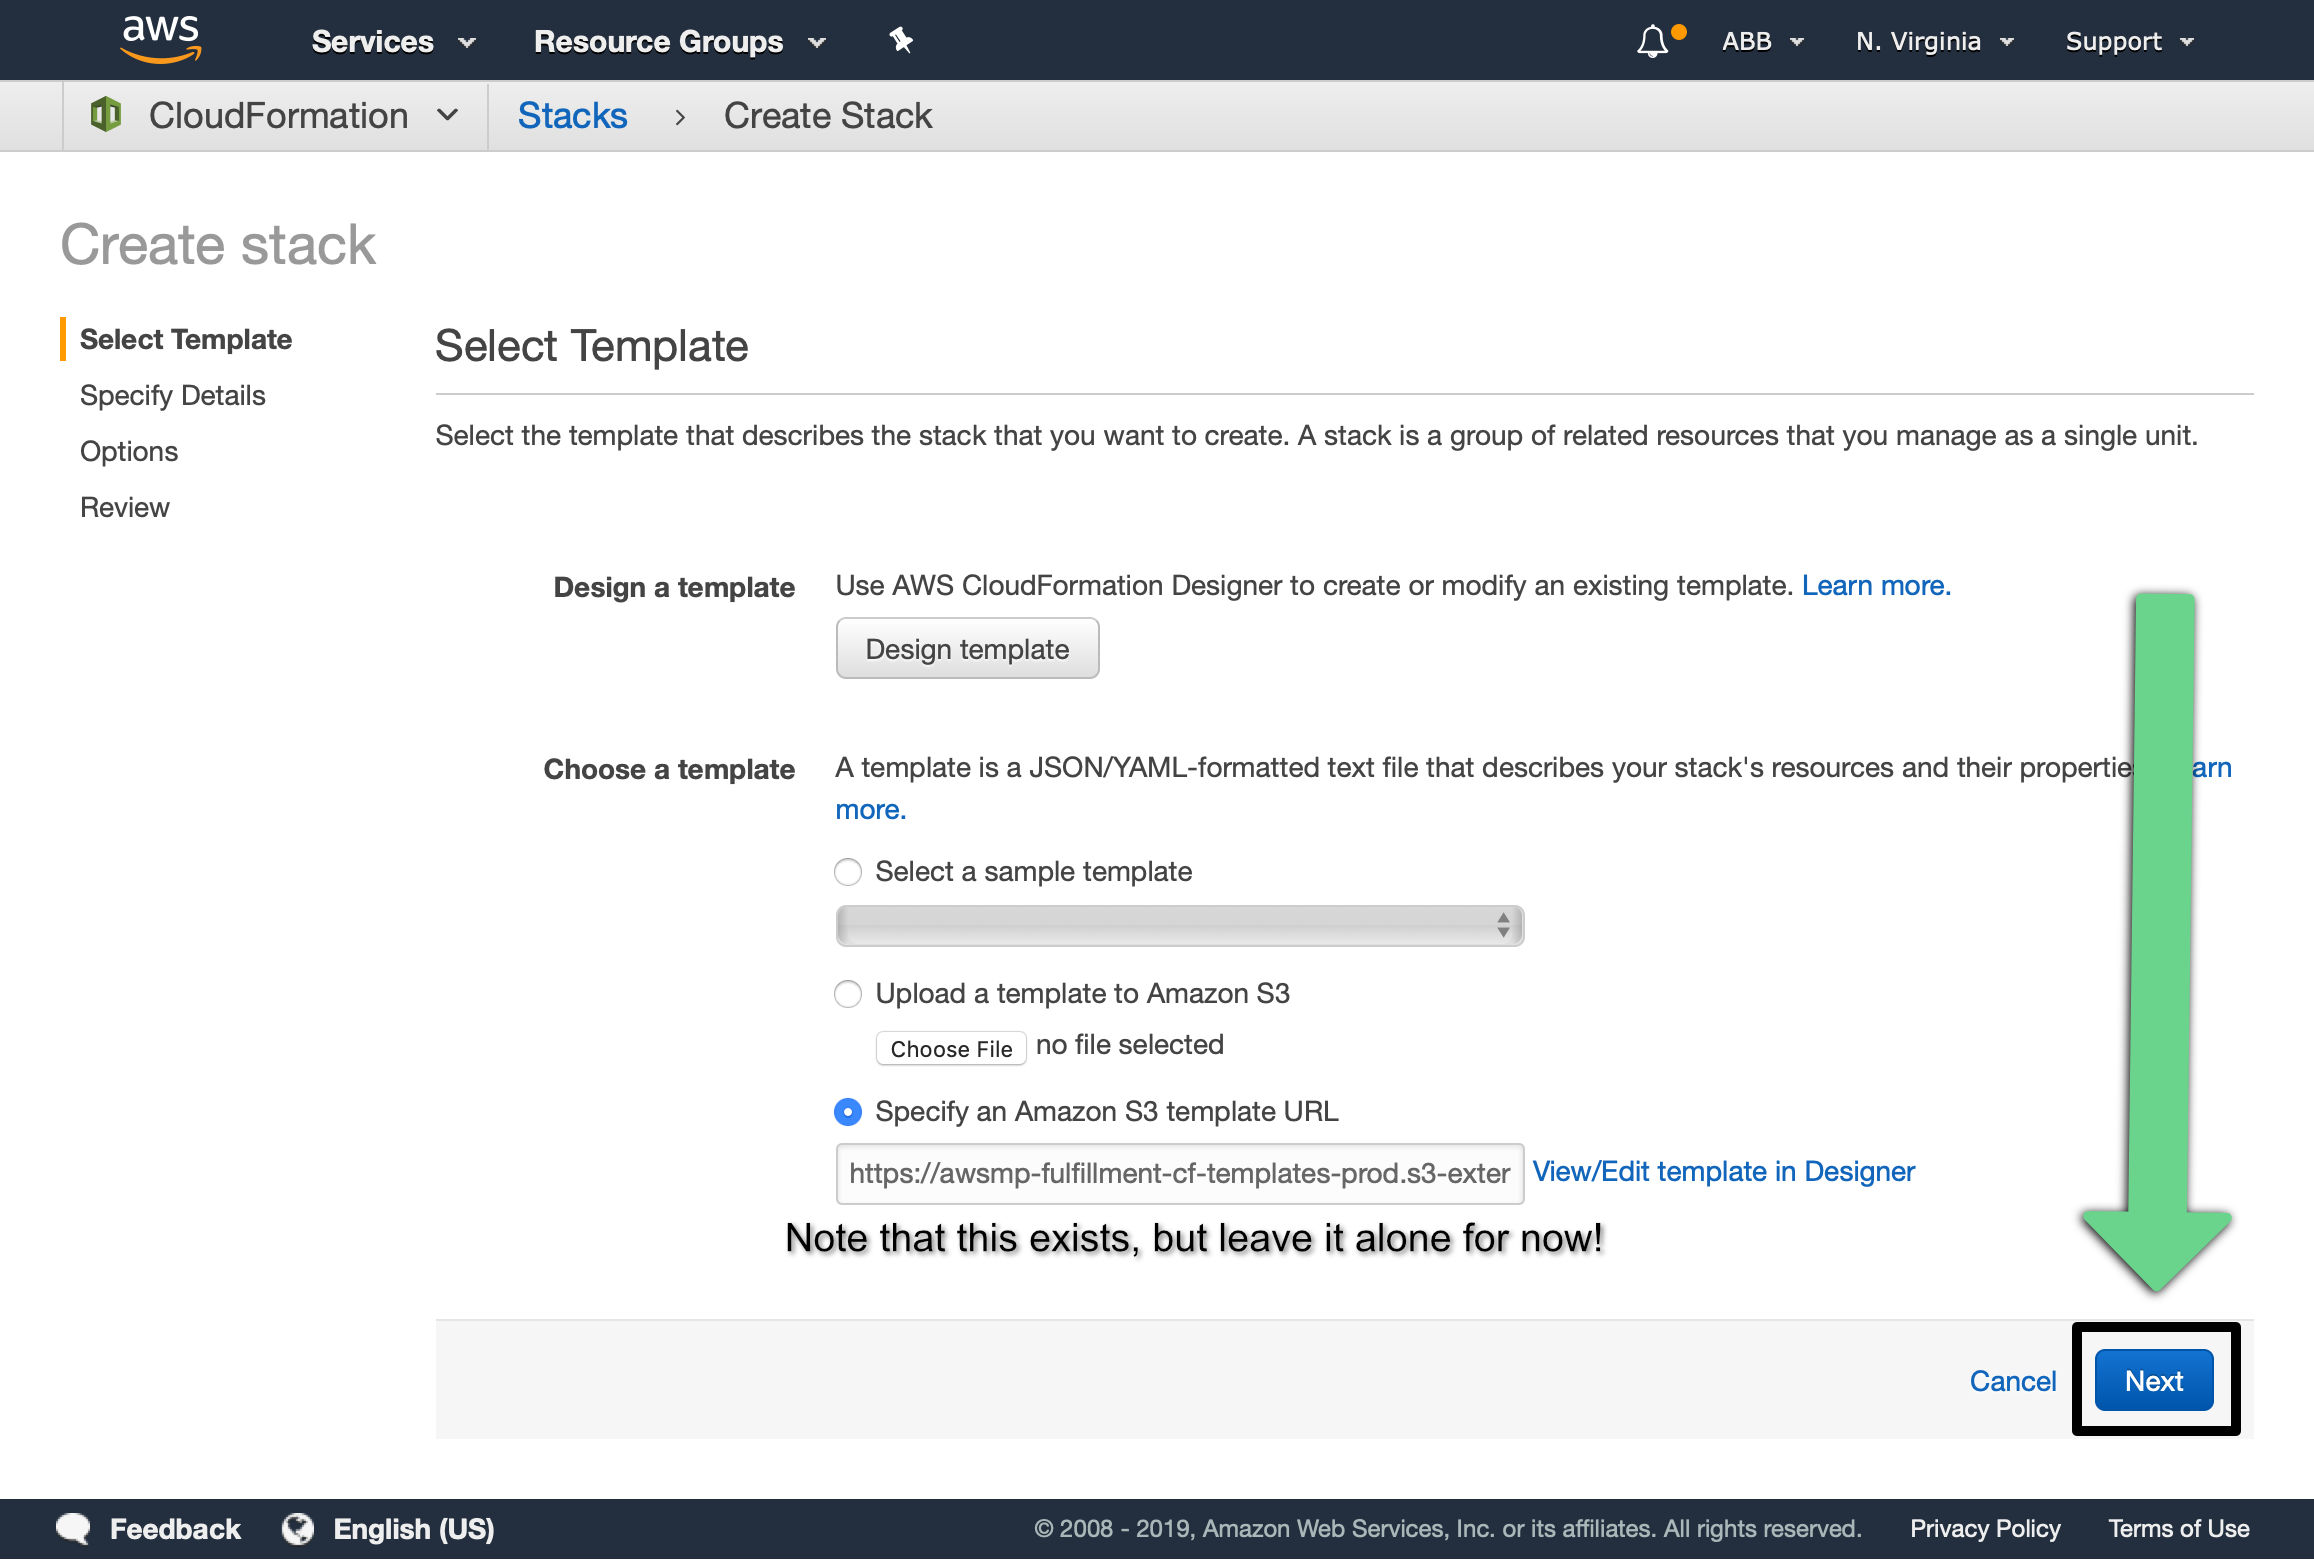Viewport: 2314px width, 1560px height.
Task: Click the English (US) language selector
Action: pyautogui.click(x=413, y=1529)
